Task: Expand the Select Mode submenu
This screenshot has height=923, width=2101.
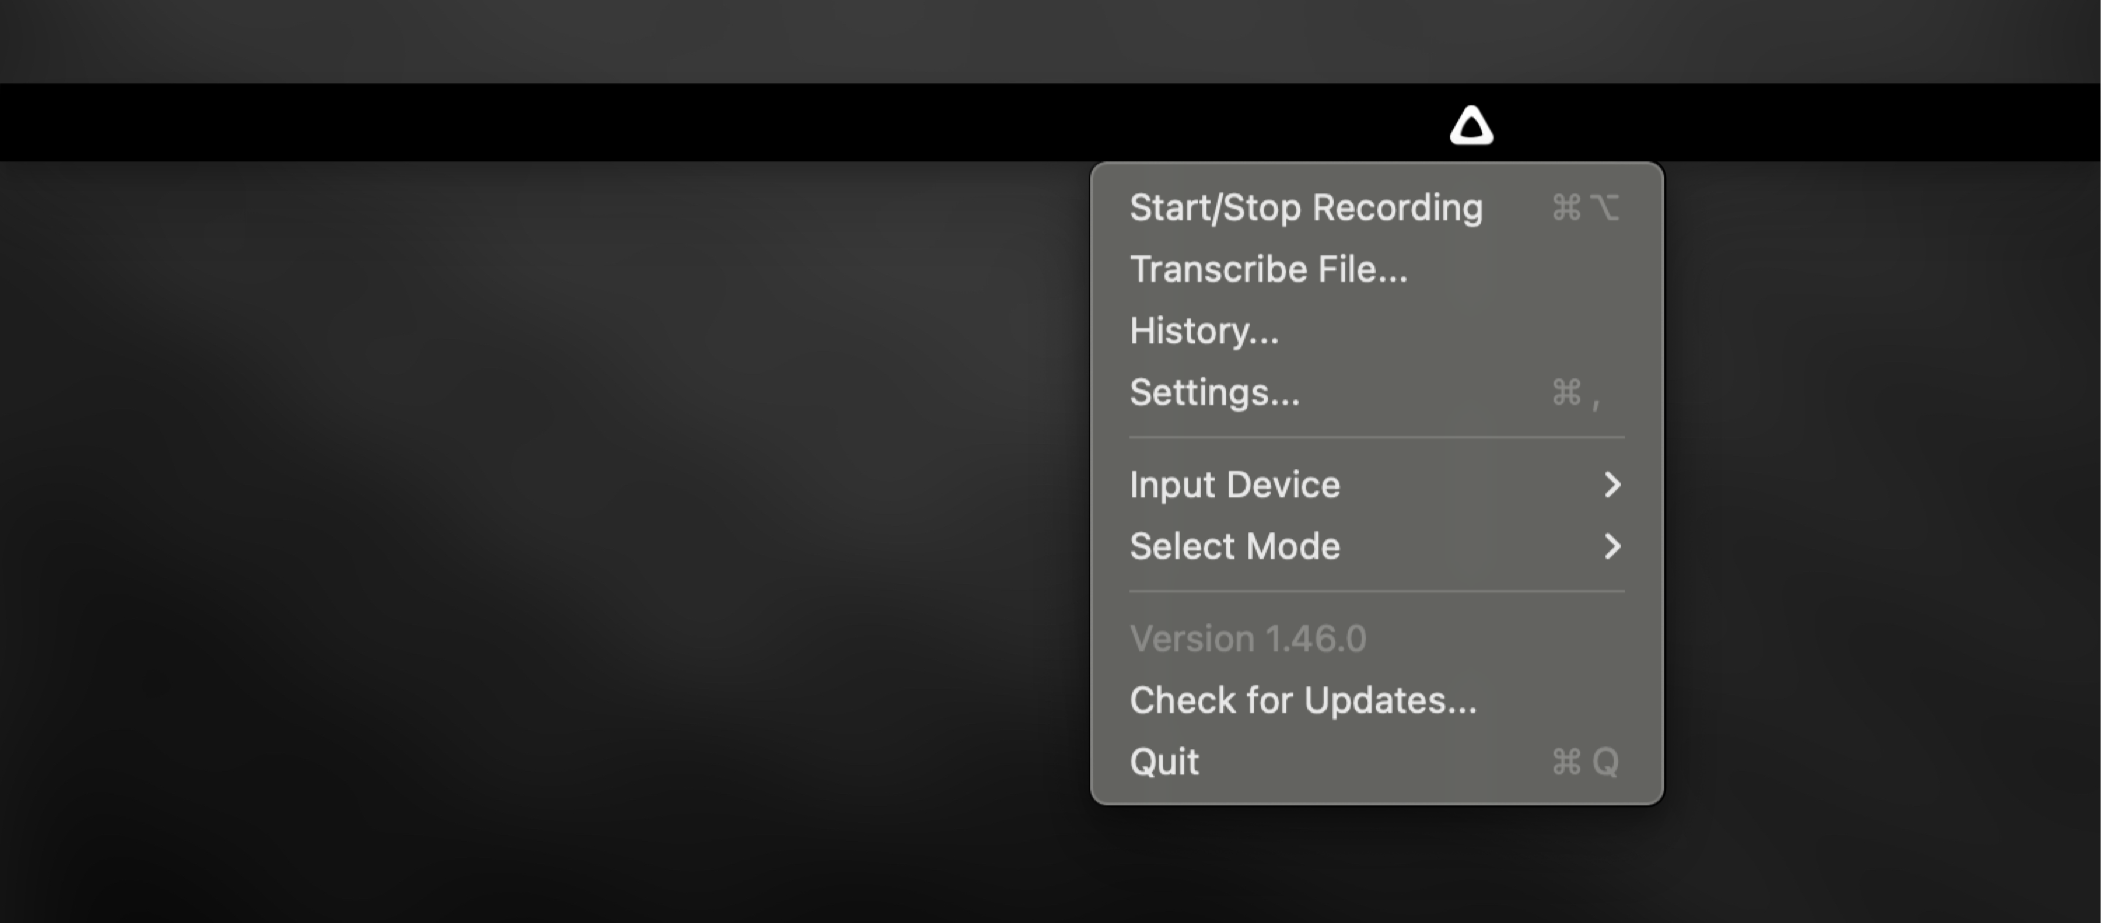Action: pyautogui.click(x=1234, y=547)
